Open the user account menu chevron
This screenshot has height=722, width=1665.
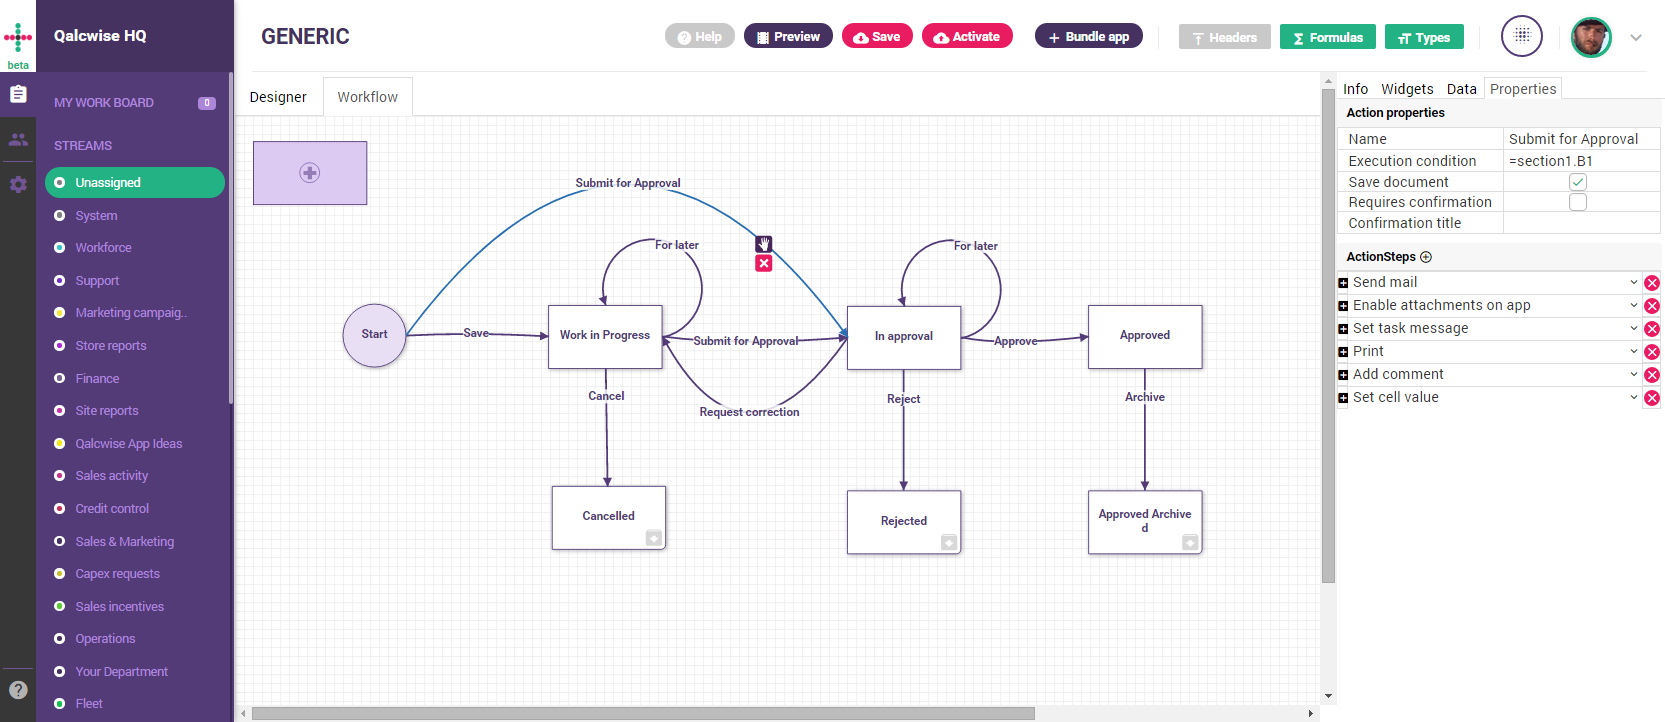1636,38
